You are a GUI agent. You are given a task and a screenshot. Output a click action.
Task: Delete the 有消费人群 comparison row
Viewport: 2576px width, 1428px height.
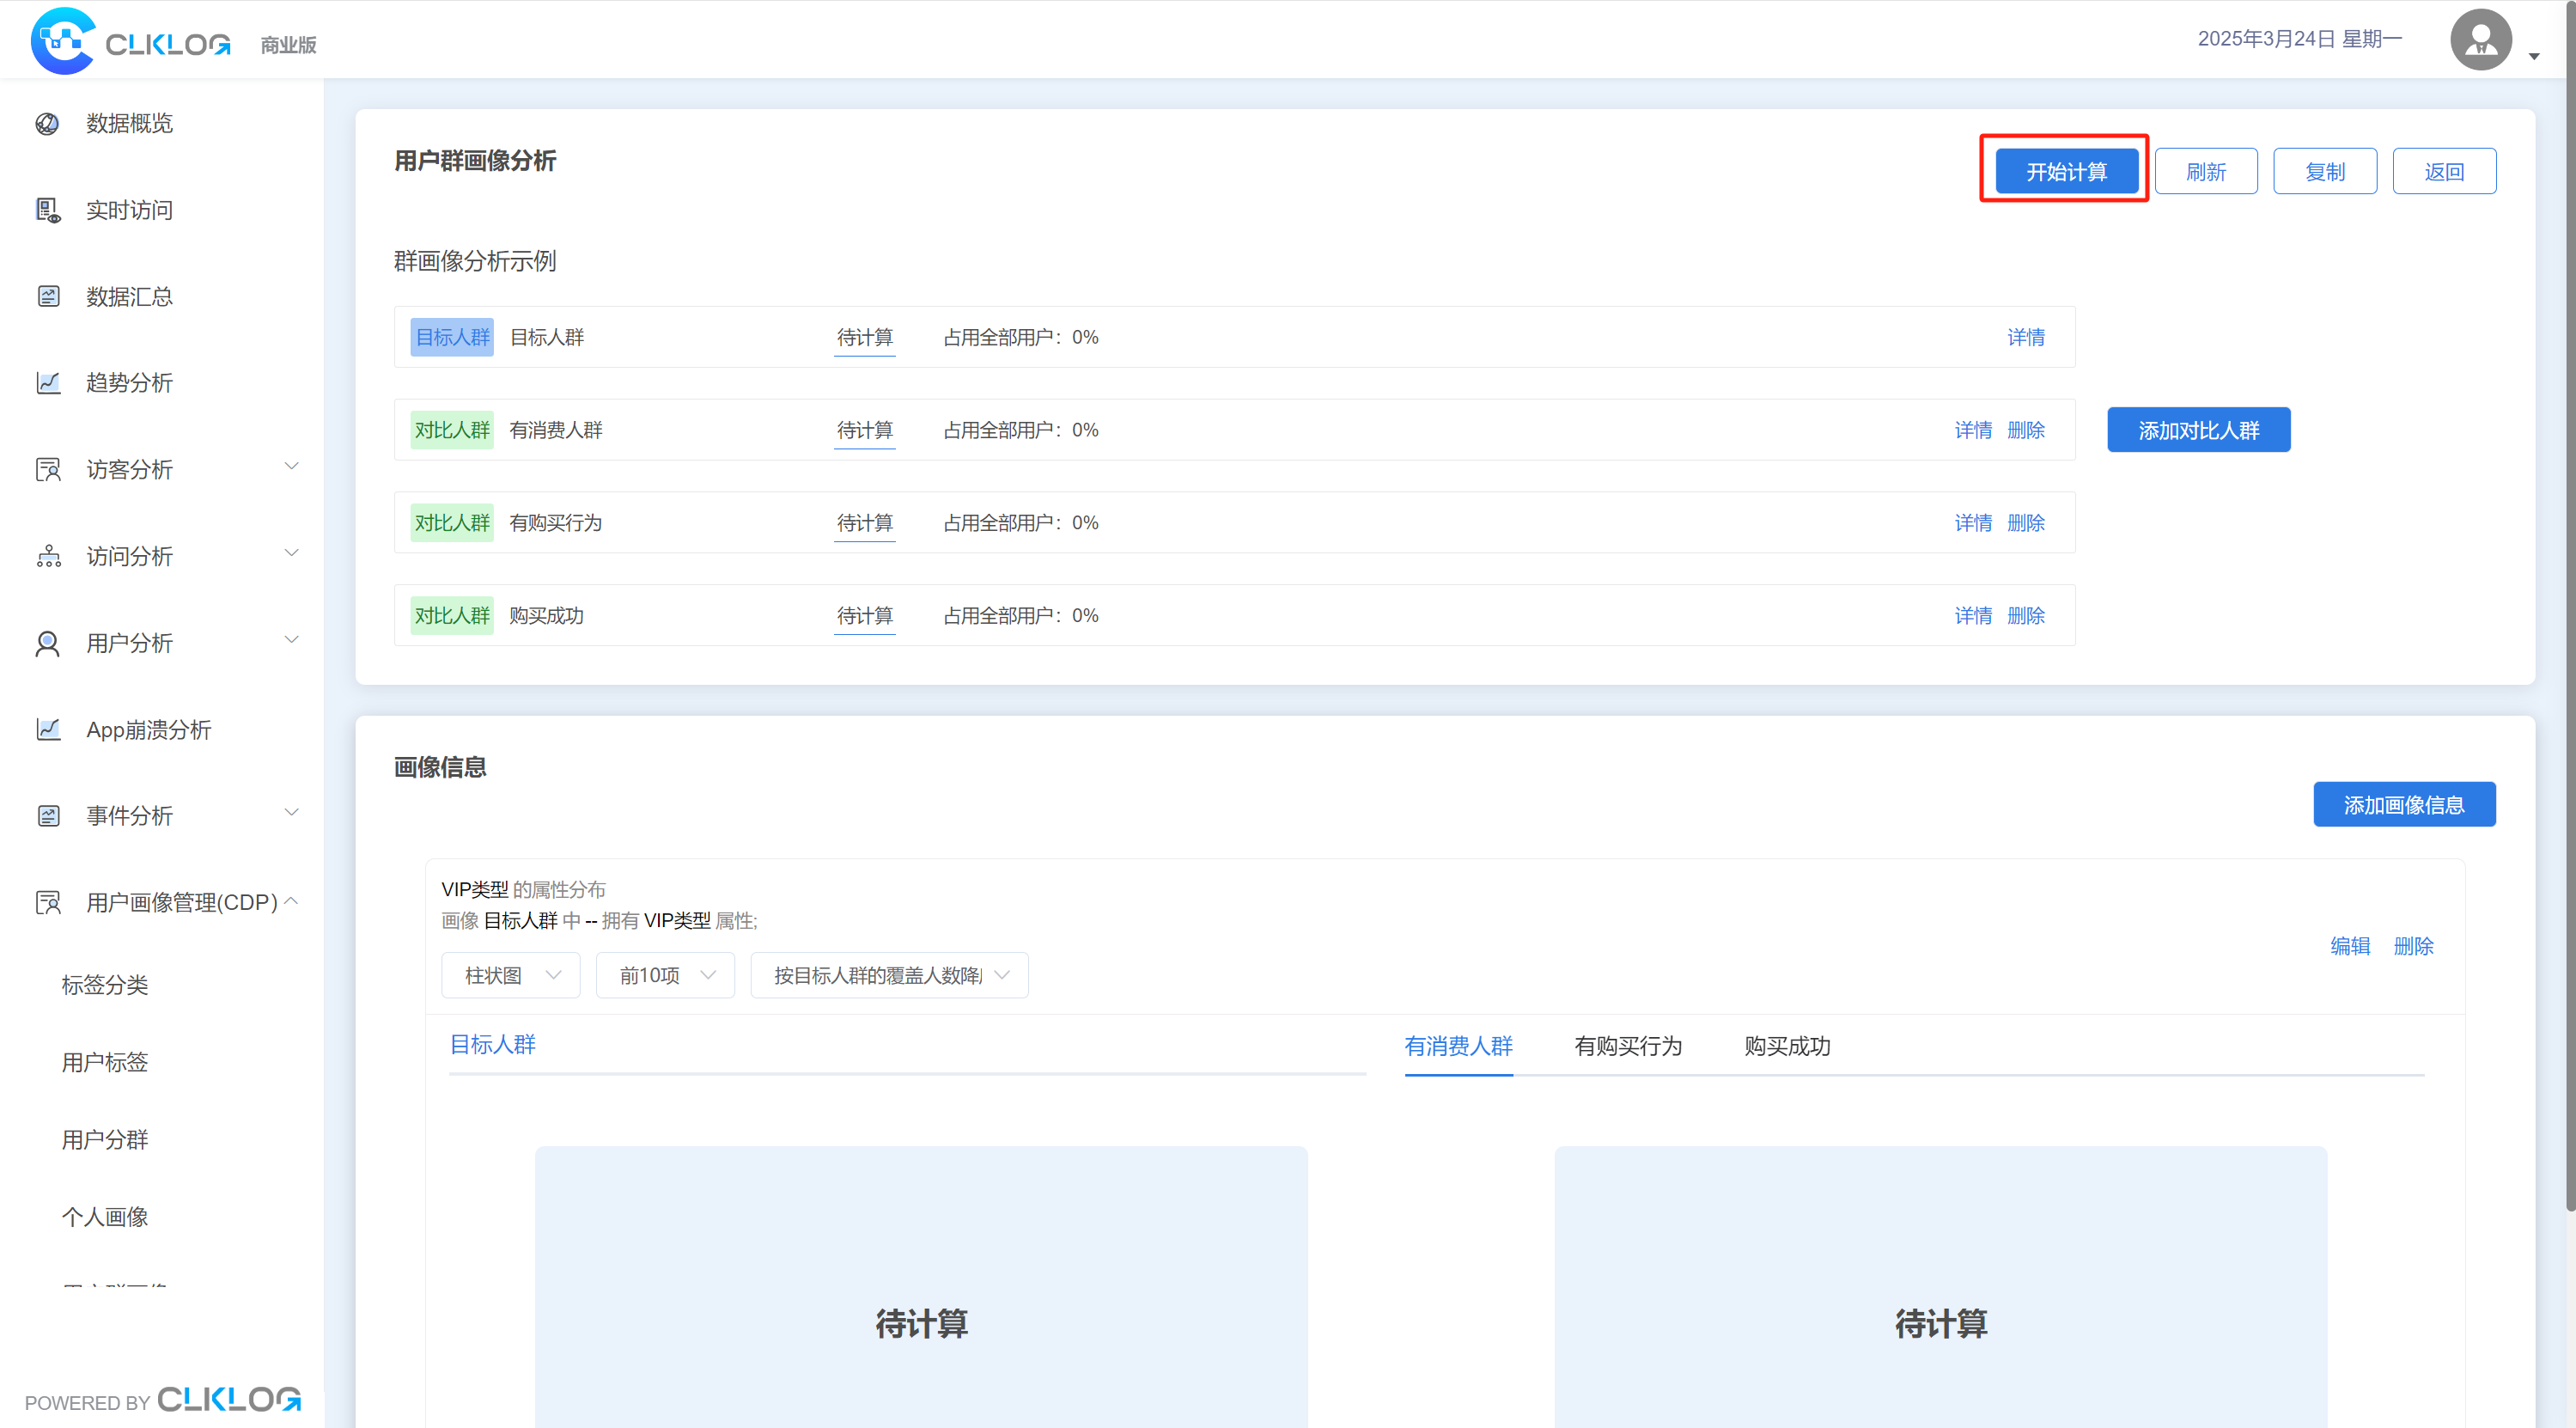[x=2026, y=430]
